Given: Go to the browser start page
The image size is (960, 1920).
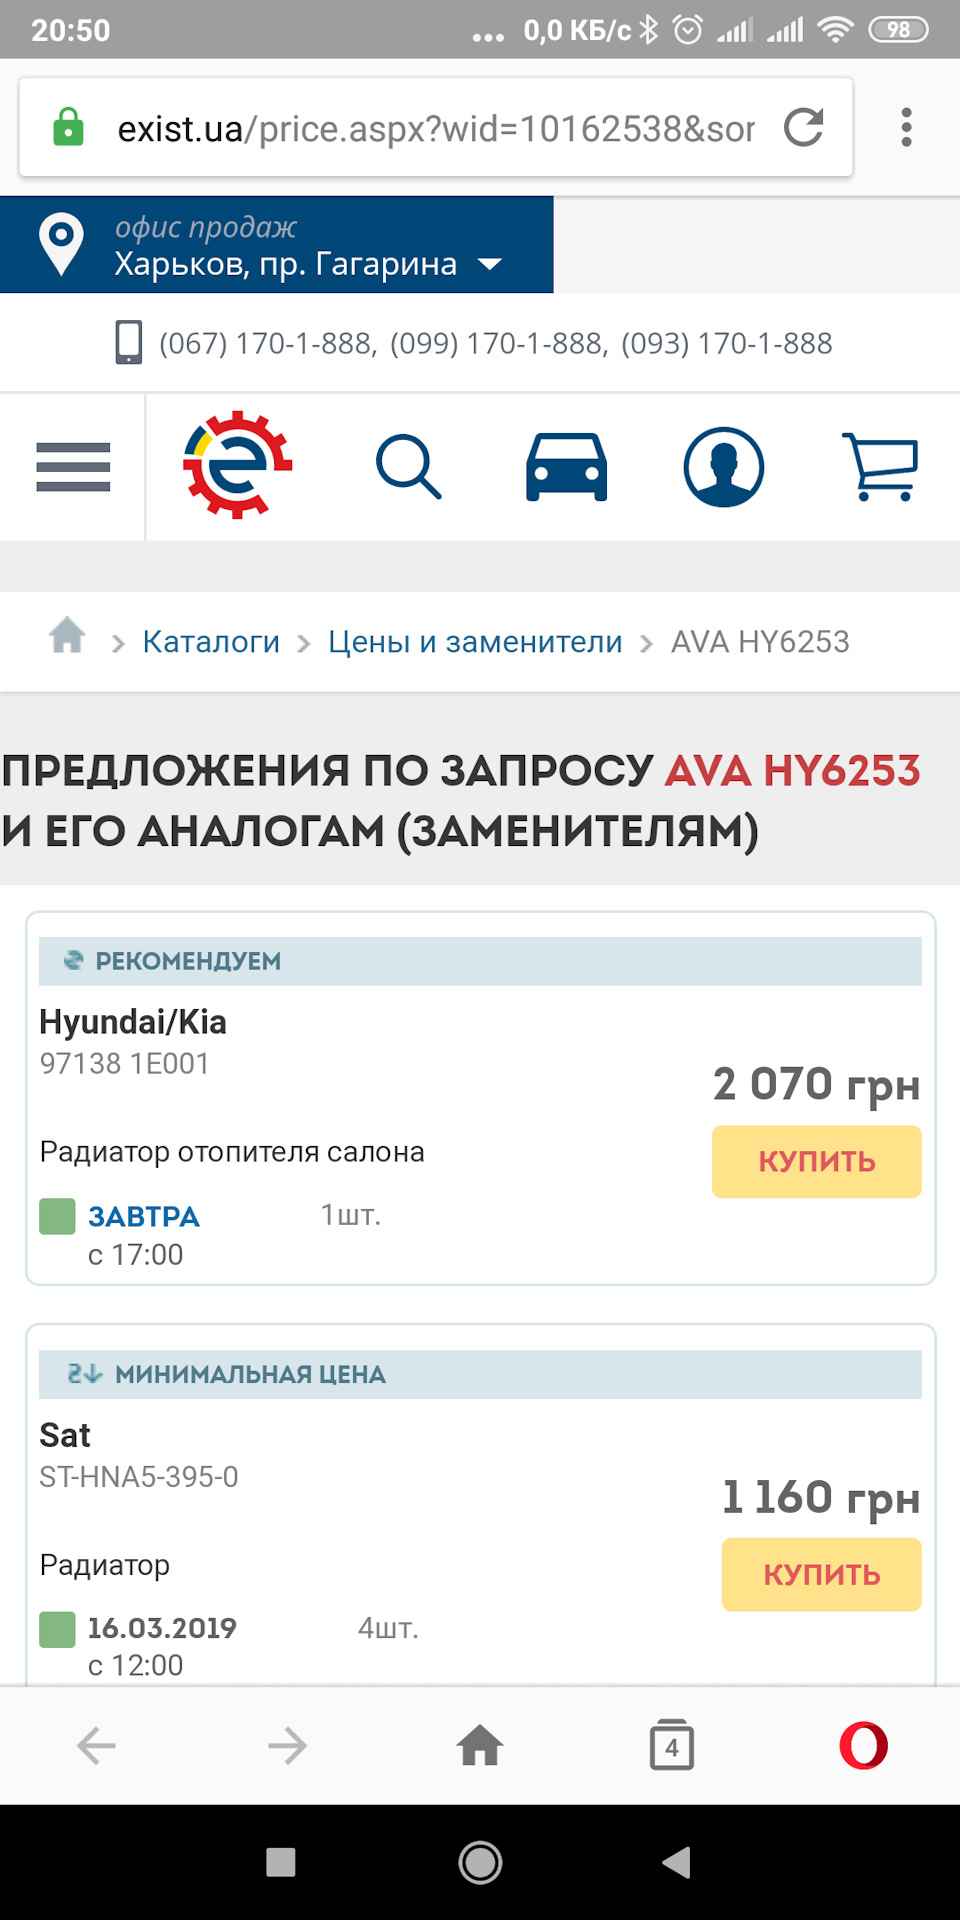Looking at the screenshot, I should (480, 1746).
